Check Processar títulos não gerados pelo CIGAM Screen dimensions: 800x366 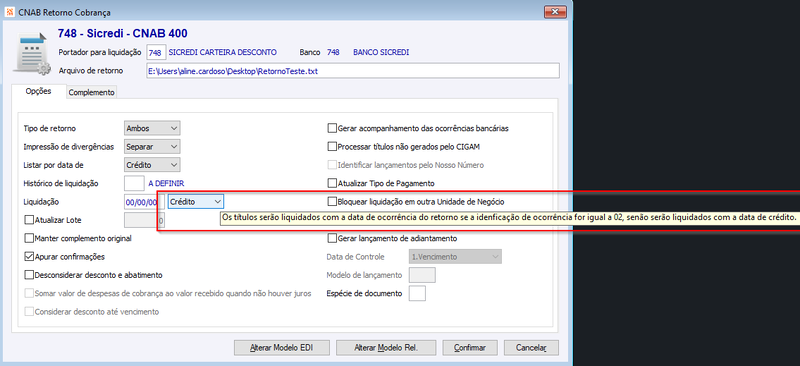point(332,147)
